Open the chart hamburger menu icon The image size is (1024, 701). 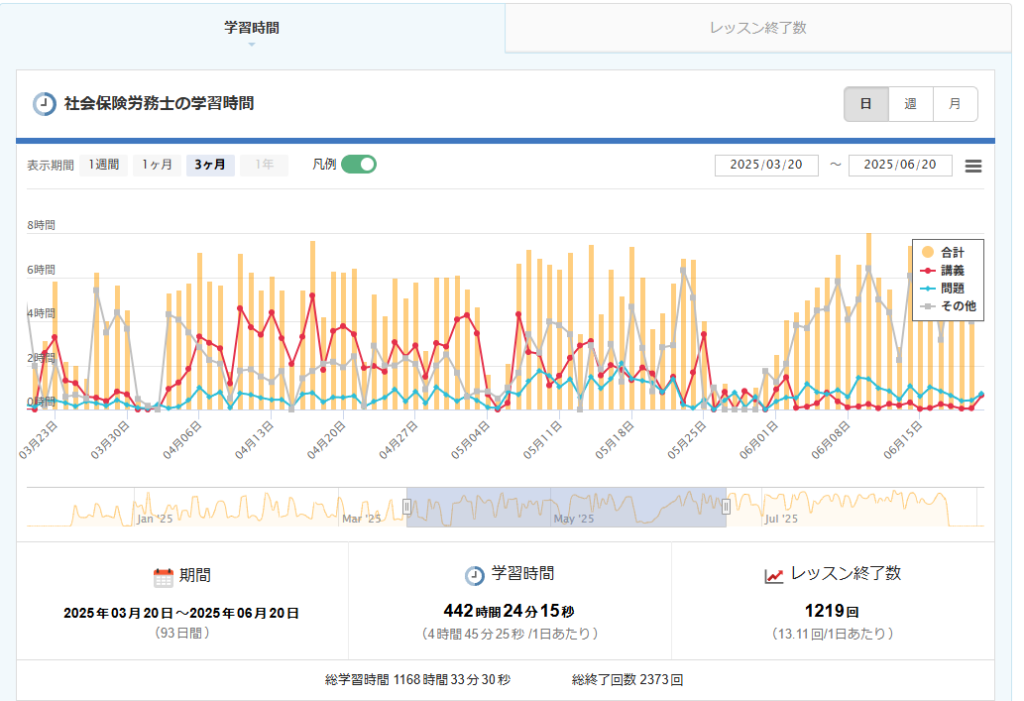pyautogui.click(x=973, y=166)
